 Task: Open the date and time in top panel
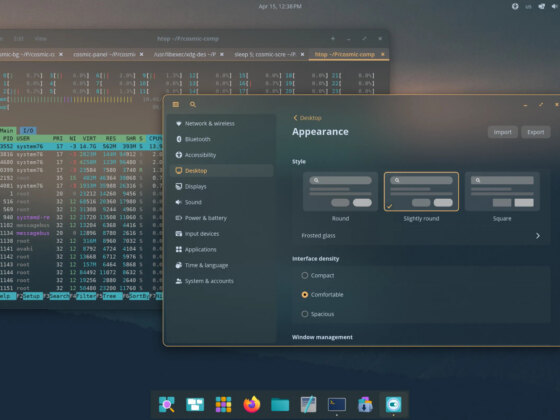pyautogui.click(x=280, y=6)
